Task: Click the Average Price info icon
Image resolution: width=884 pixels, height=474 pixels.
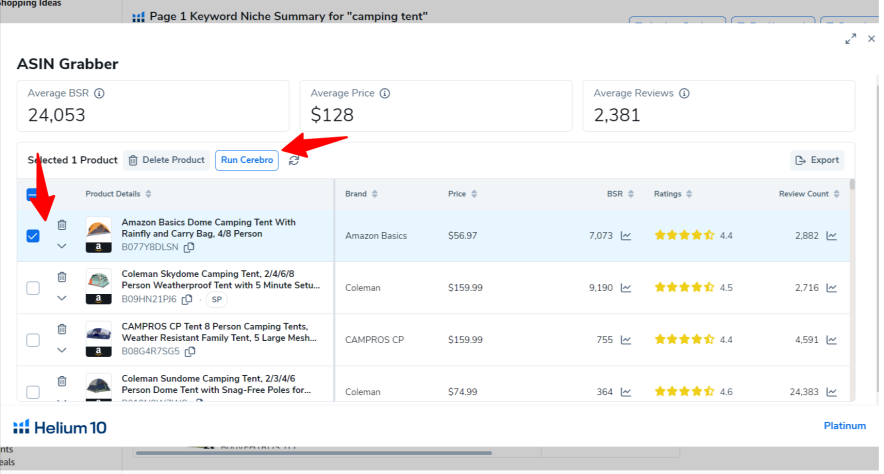Action: pyautogui.click(x=384, y=93)
